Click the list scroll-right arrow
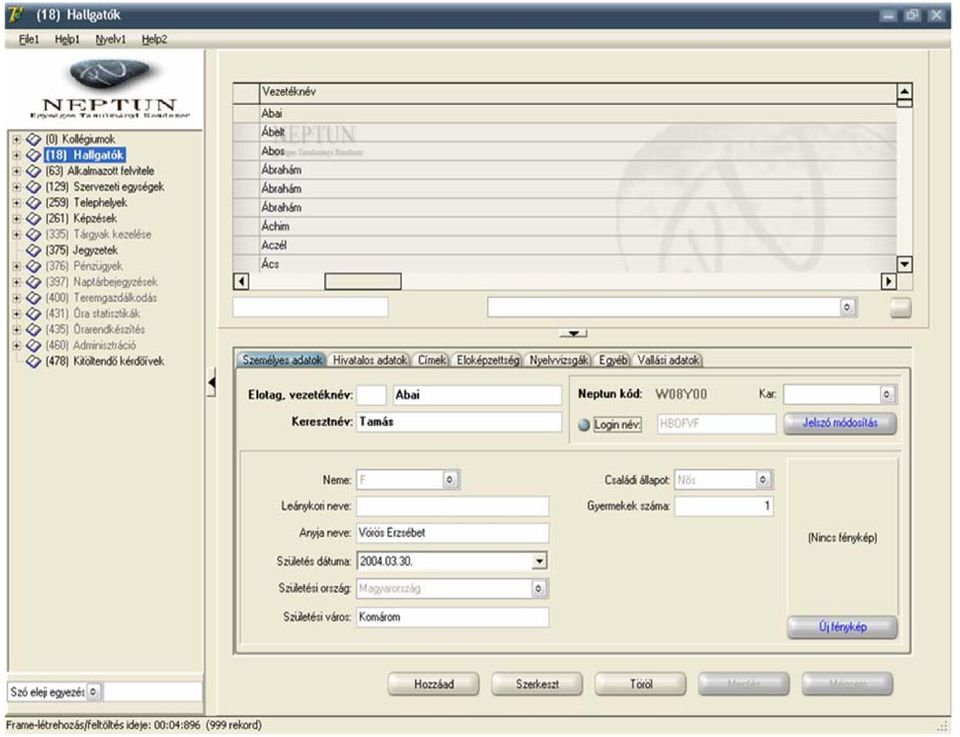This screenshot has height=737, width=960. click(x=888, y=282)
